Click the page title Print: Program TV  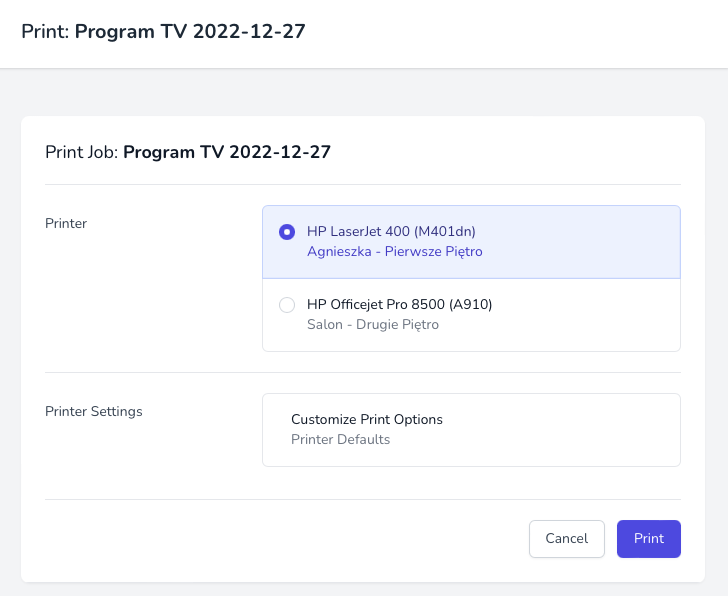163,32
